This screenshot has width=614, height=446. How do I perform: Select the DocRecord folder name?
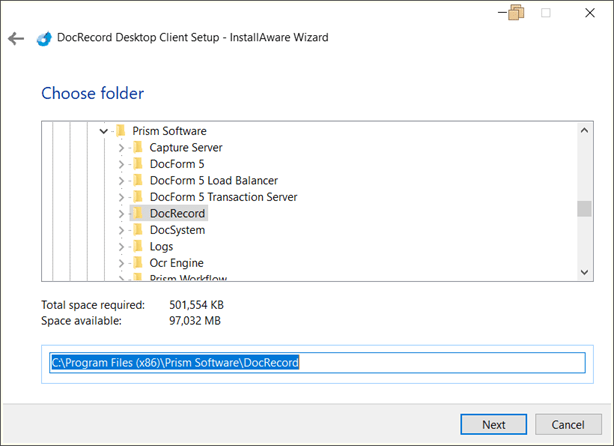(177, 213)
